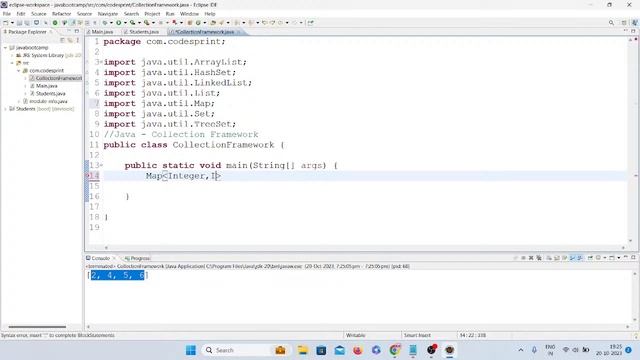640x360 pixels.
Task: Fold the import block on line 3
Action: pyautogui.click(x=101, y=62)
